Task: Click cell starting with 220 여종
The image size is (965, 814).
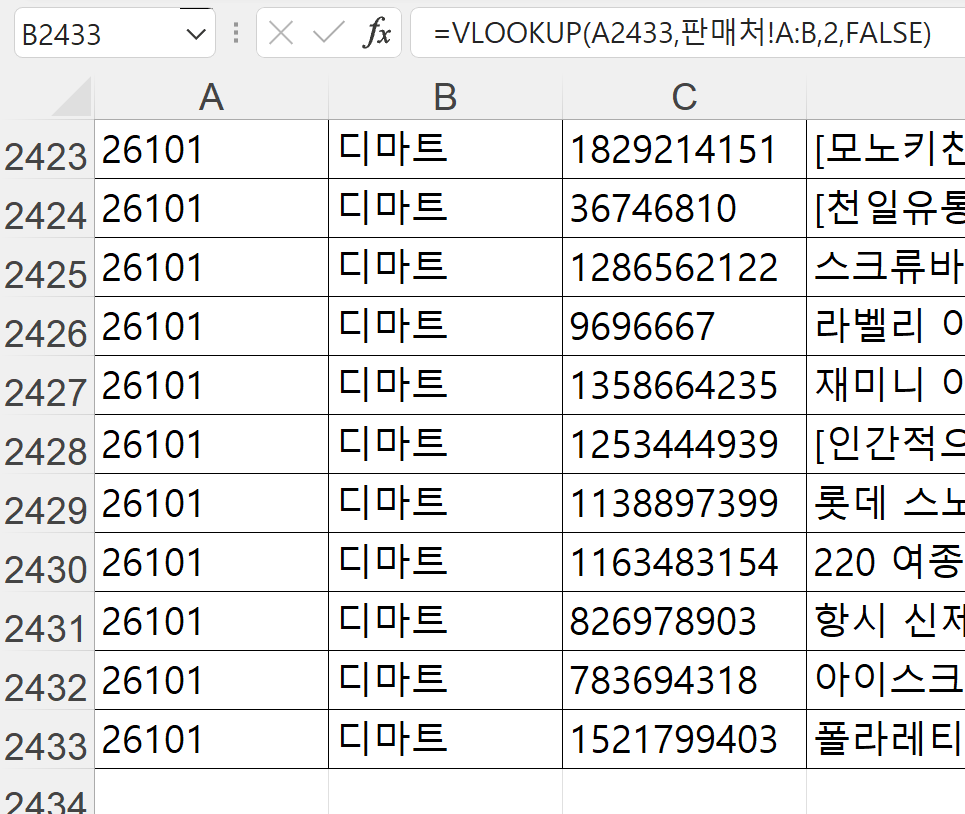Action: pyautogui.click(x=886, y=563)
